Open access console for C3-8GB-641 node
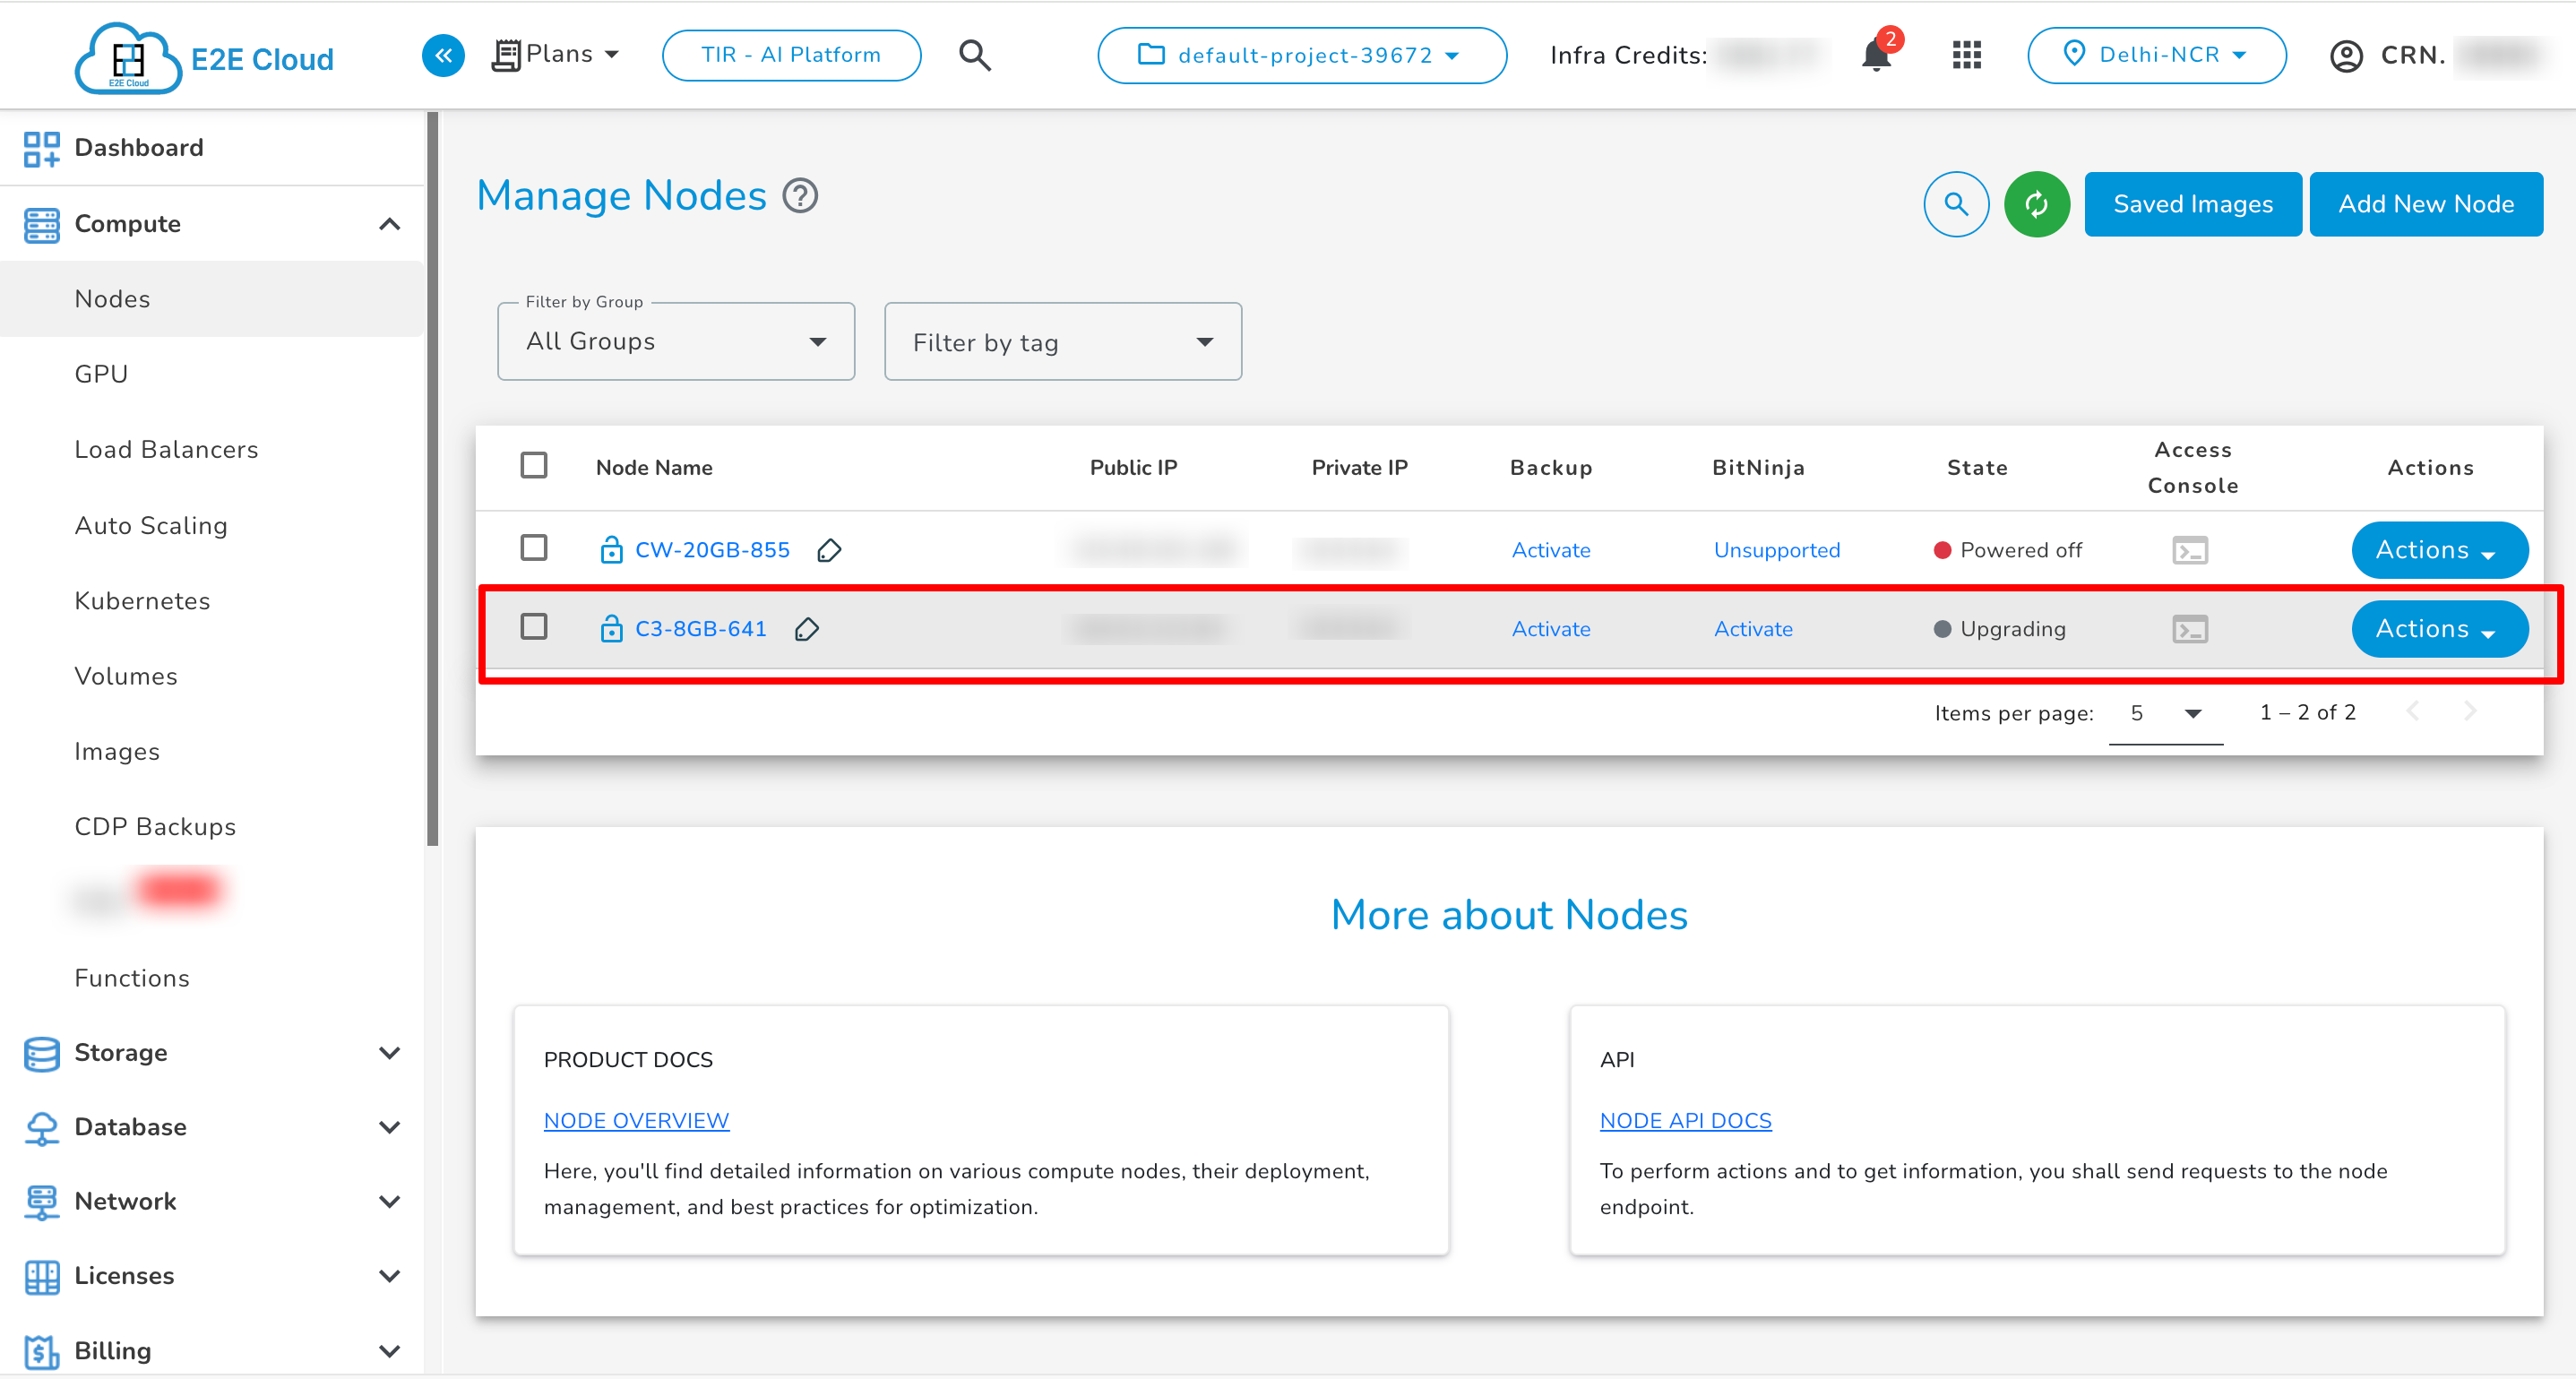Image resolution: width=2576 pixels, height=1379 pixels. (x=2191, y=629)
